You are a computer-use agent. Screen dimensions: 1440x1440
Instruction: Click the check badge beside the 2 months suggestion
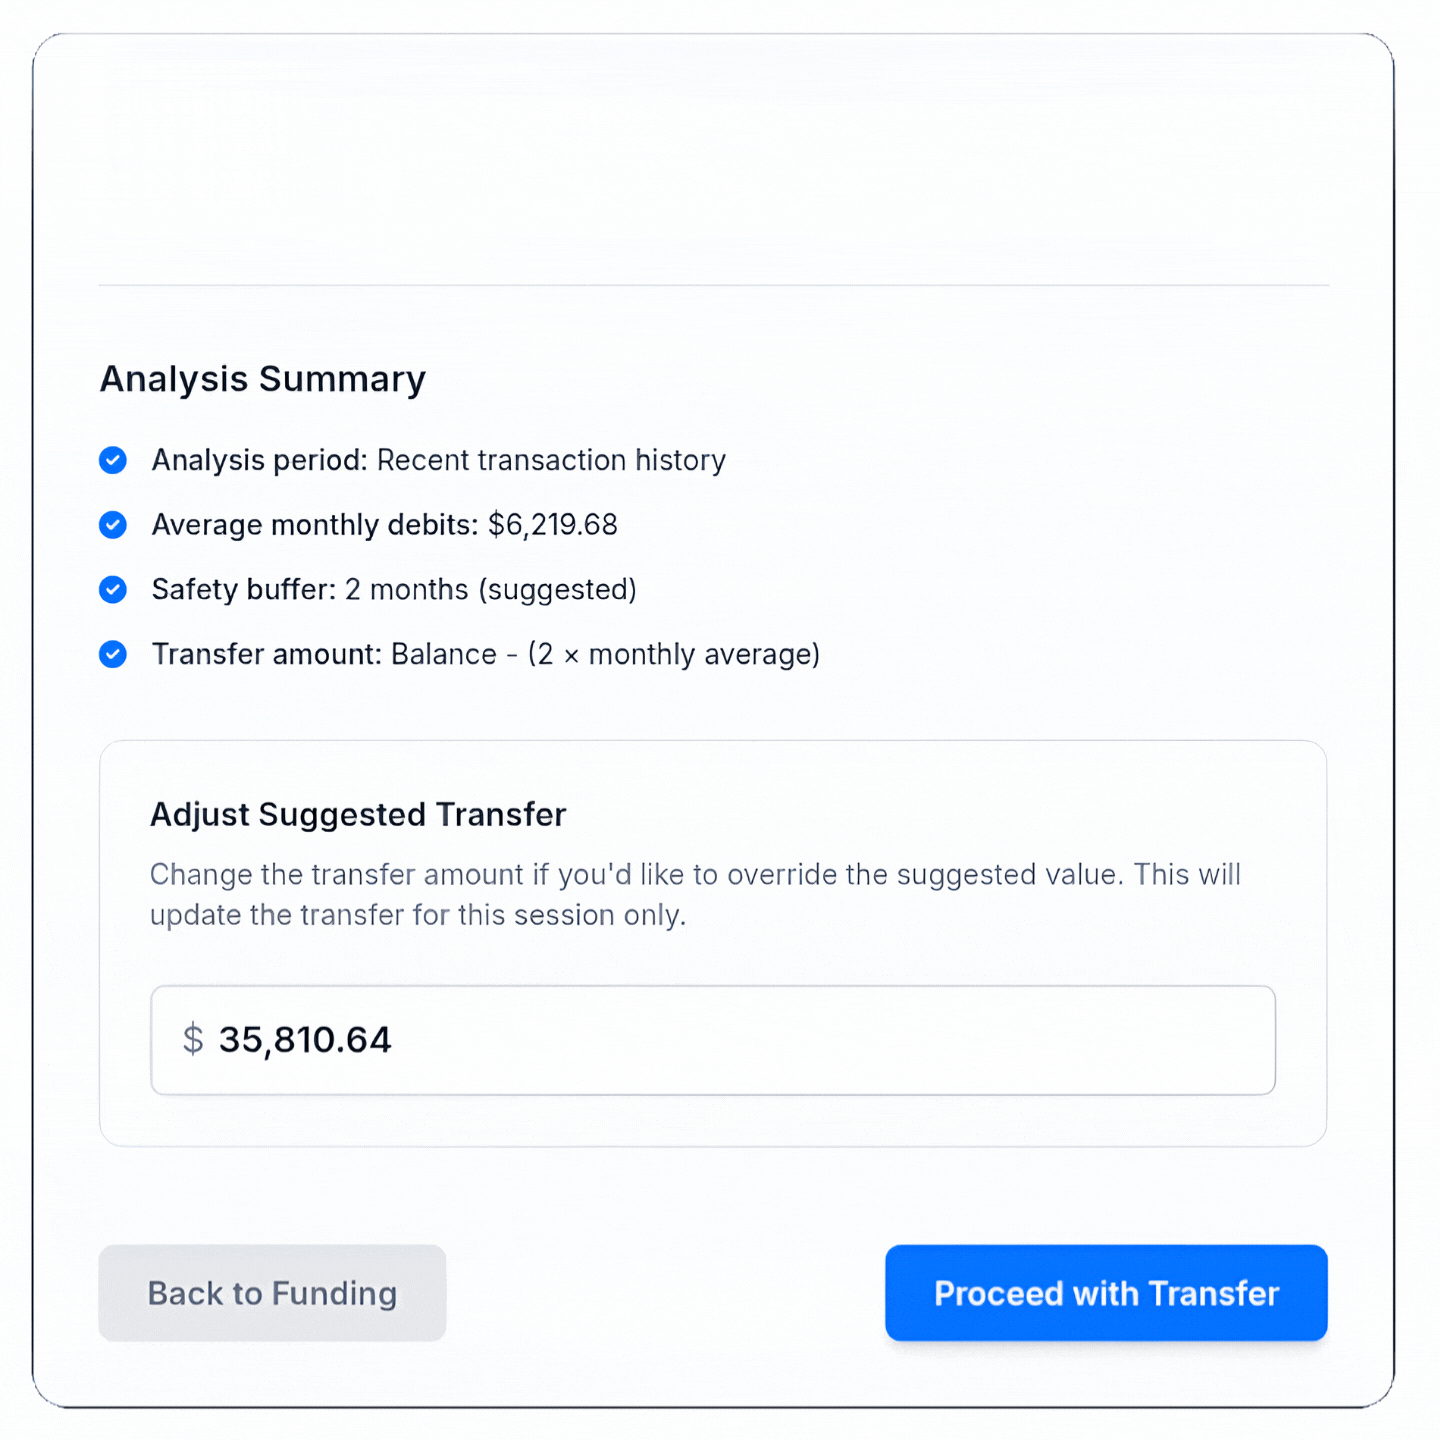coord(113,589)
